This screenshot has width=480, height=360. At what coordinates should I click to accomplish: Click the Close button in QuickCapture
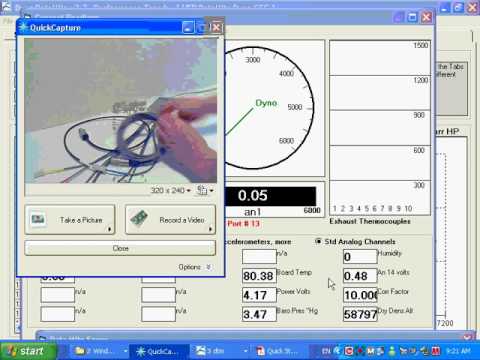120,248
